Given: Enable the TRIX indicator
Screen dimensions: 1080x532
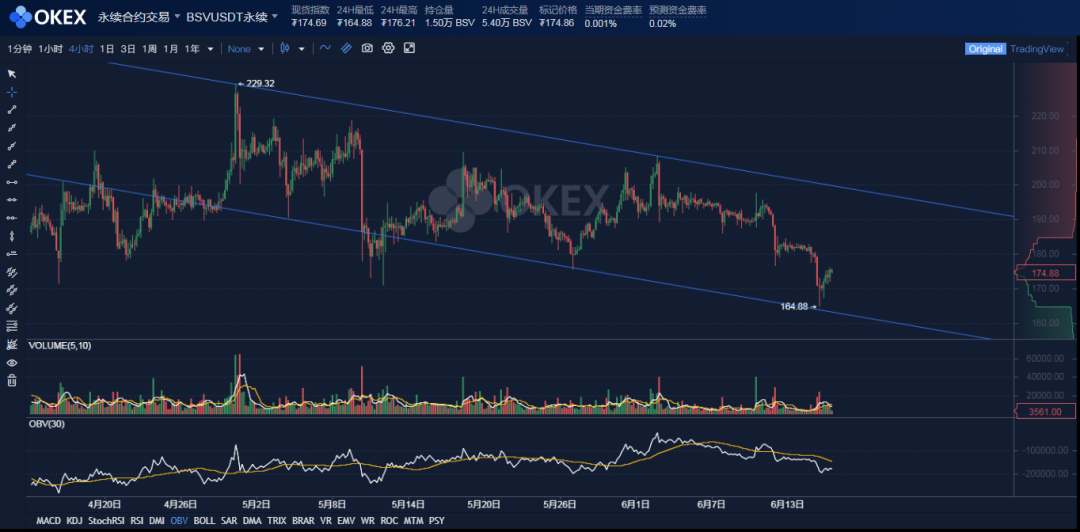Looking at the screenshot, I should click(x=277, y=521).
